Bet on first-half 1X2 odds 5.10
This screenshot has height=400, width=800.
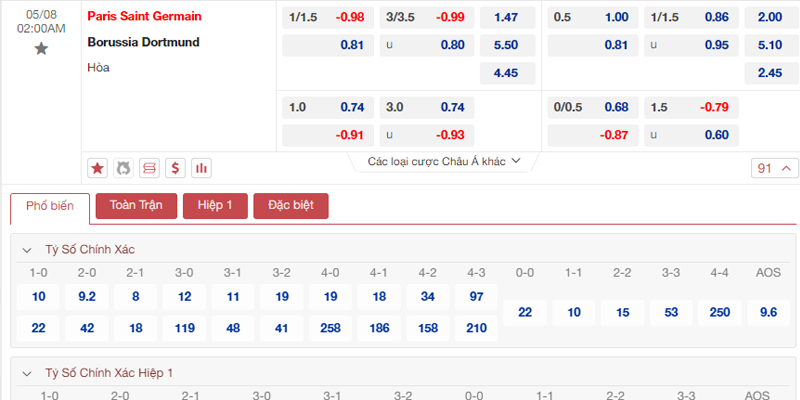771,45
